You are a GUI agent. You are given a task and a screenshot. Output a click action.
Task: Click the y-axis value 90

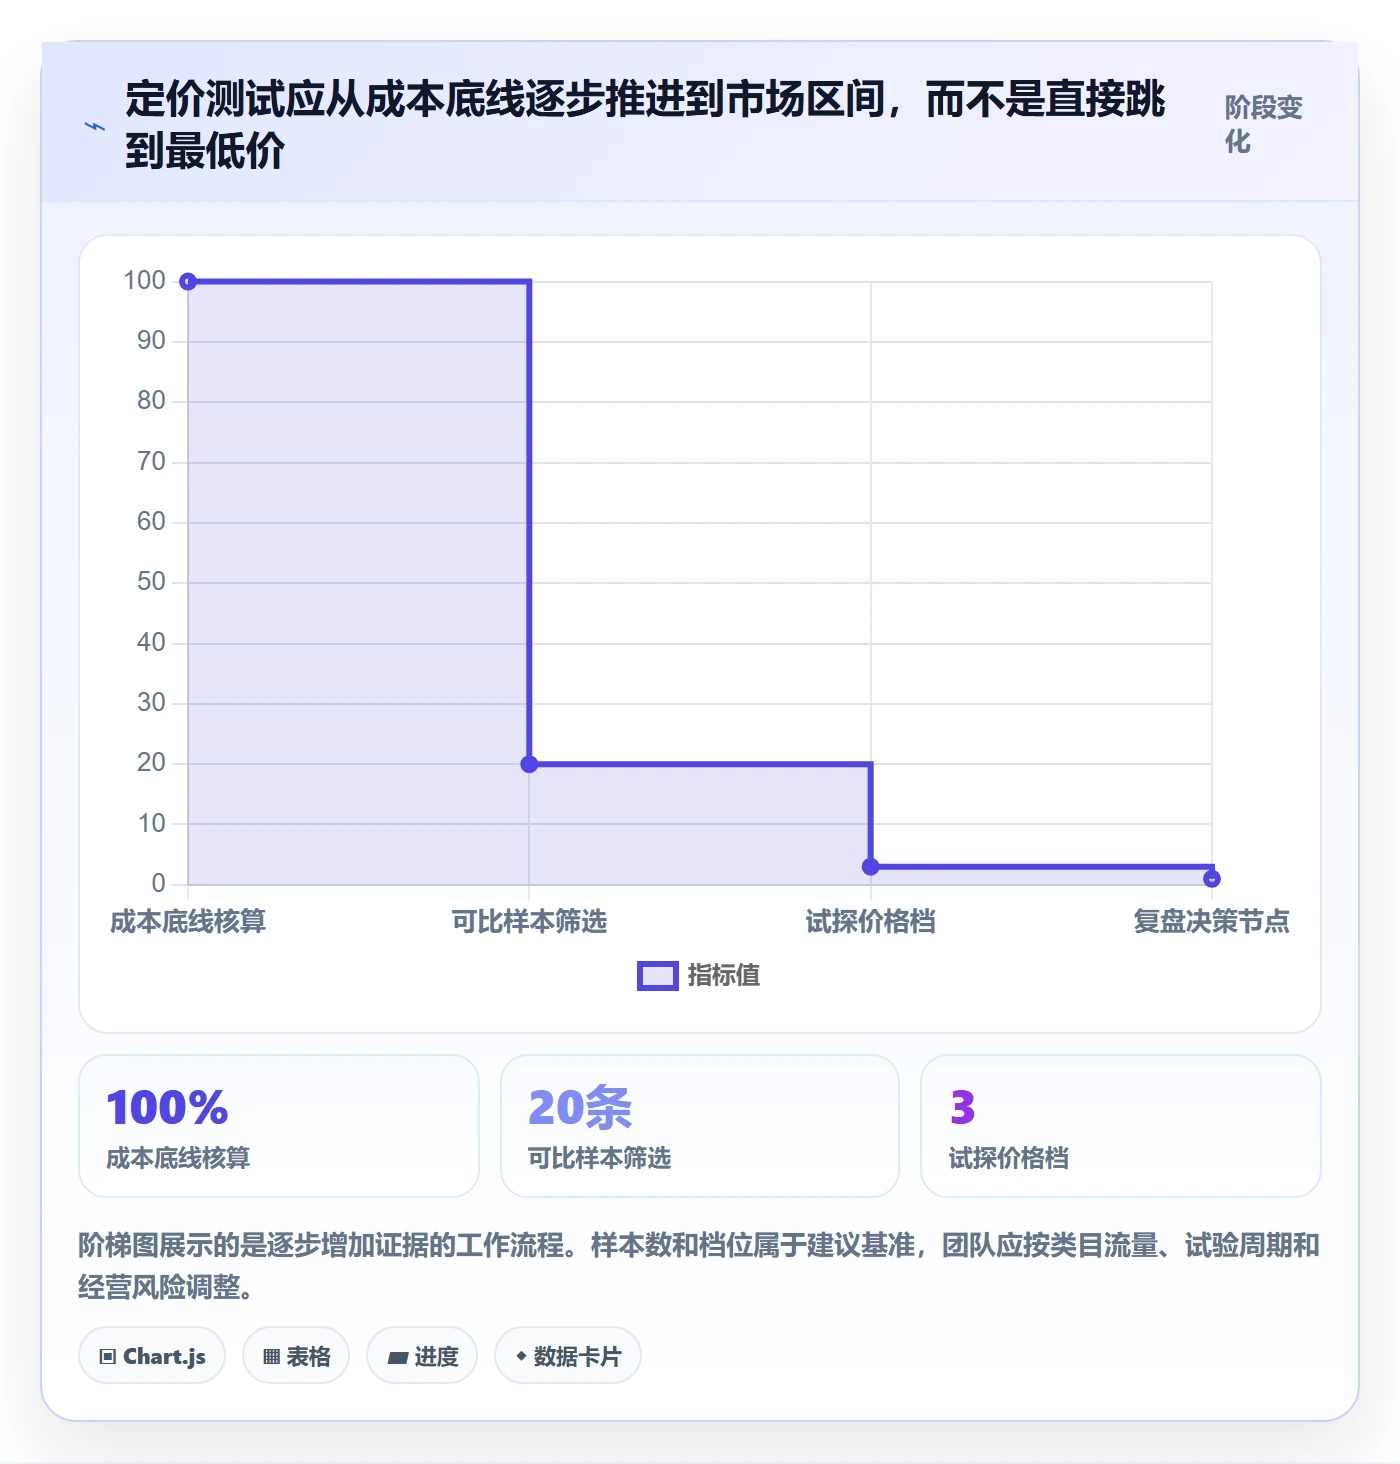pyautogui.click(x=151, y=341)
